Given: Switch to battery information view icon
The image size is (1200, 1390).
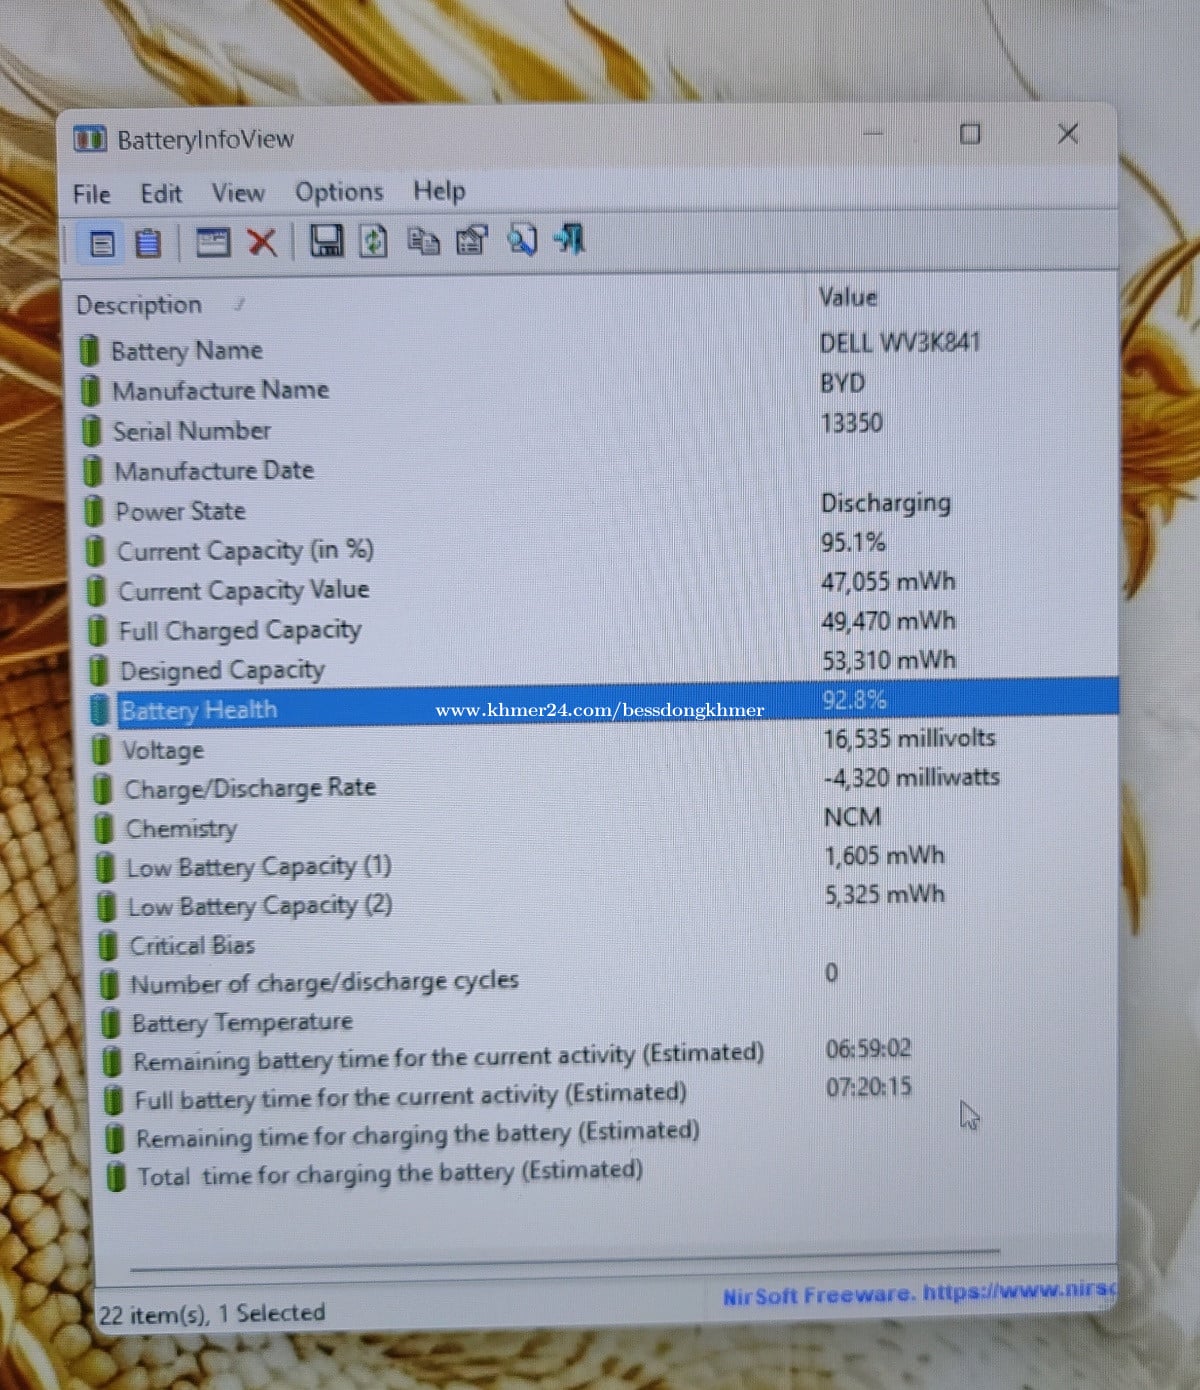Looking at the screenshot, I should 102,243.
